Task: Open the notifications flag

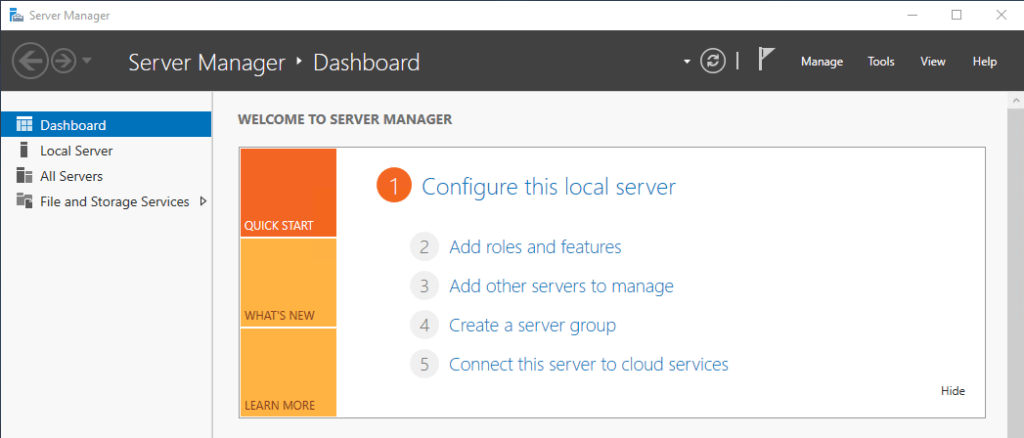Action: [x=766, y=60]
